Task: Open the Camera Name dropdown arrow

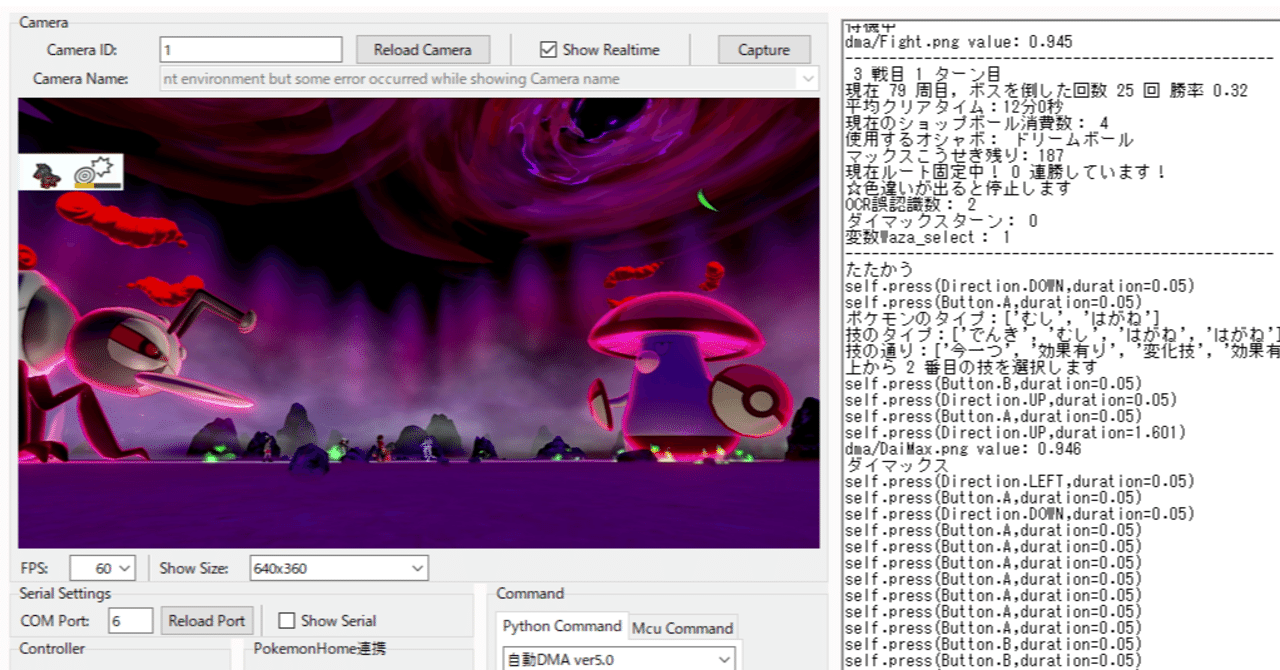Action: tap(807, 79)
